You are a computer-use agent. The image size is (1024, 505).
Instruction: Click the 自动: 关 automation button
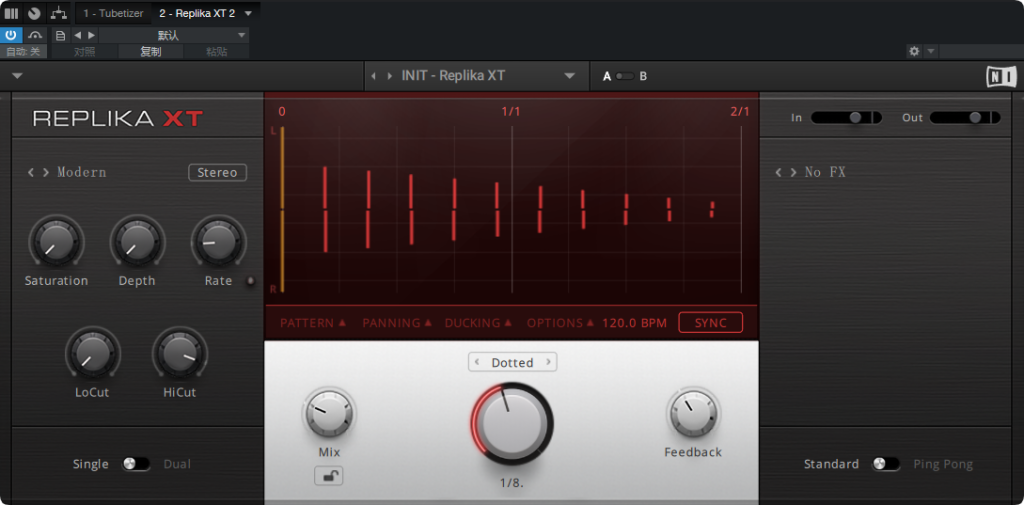(x=24, y=52)
